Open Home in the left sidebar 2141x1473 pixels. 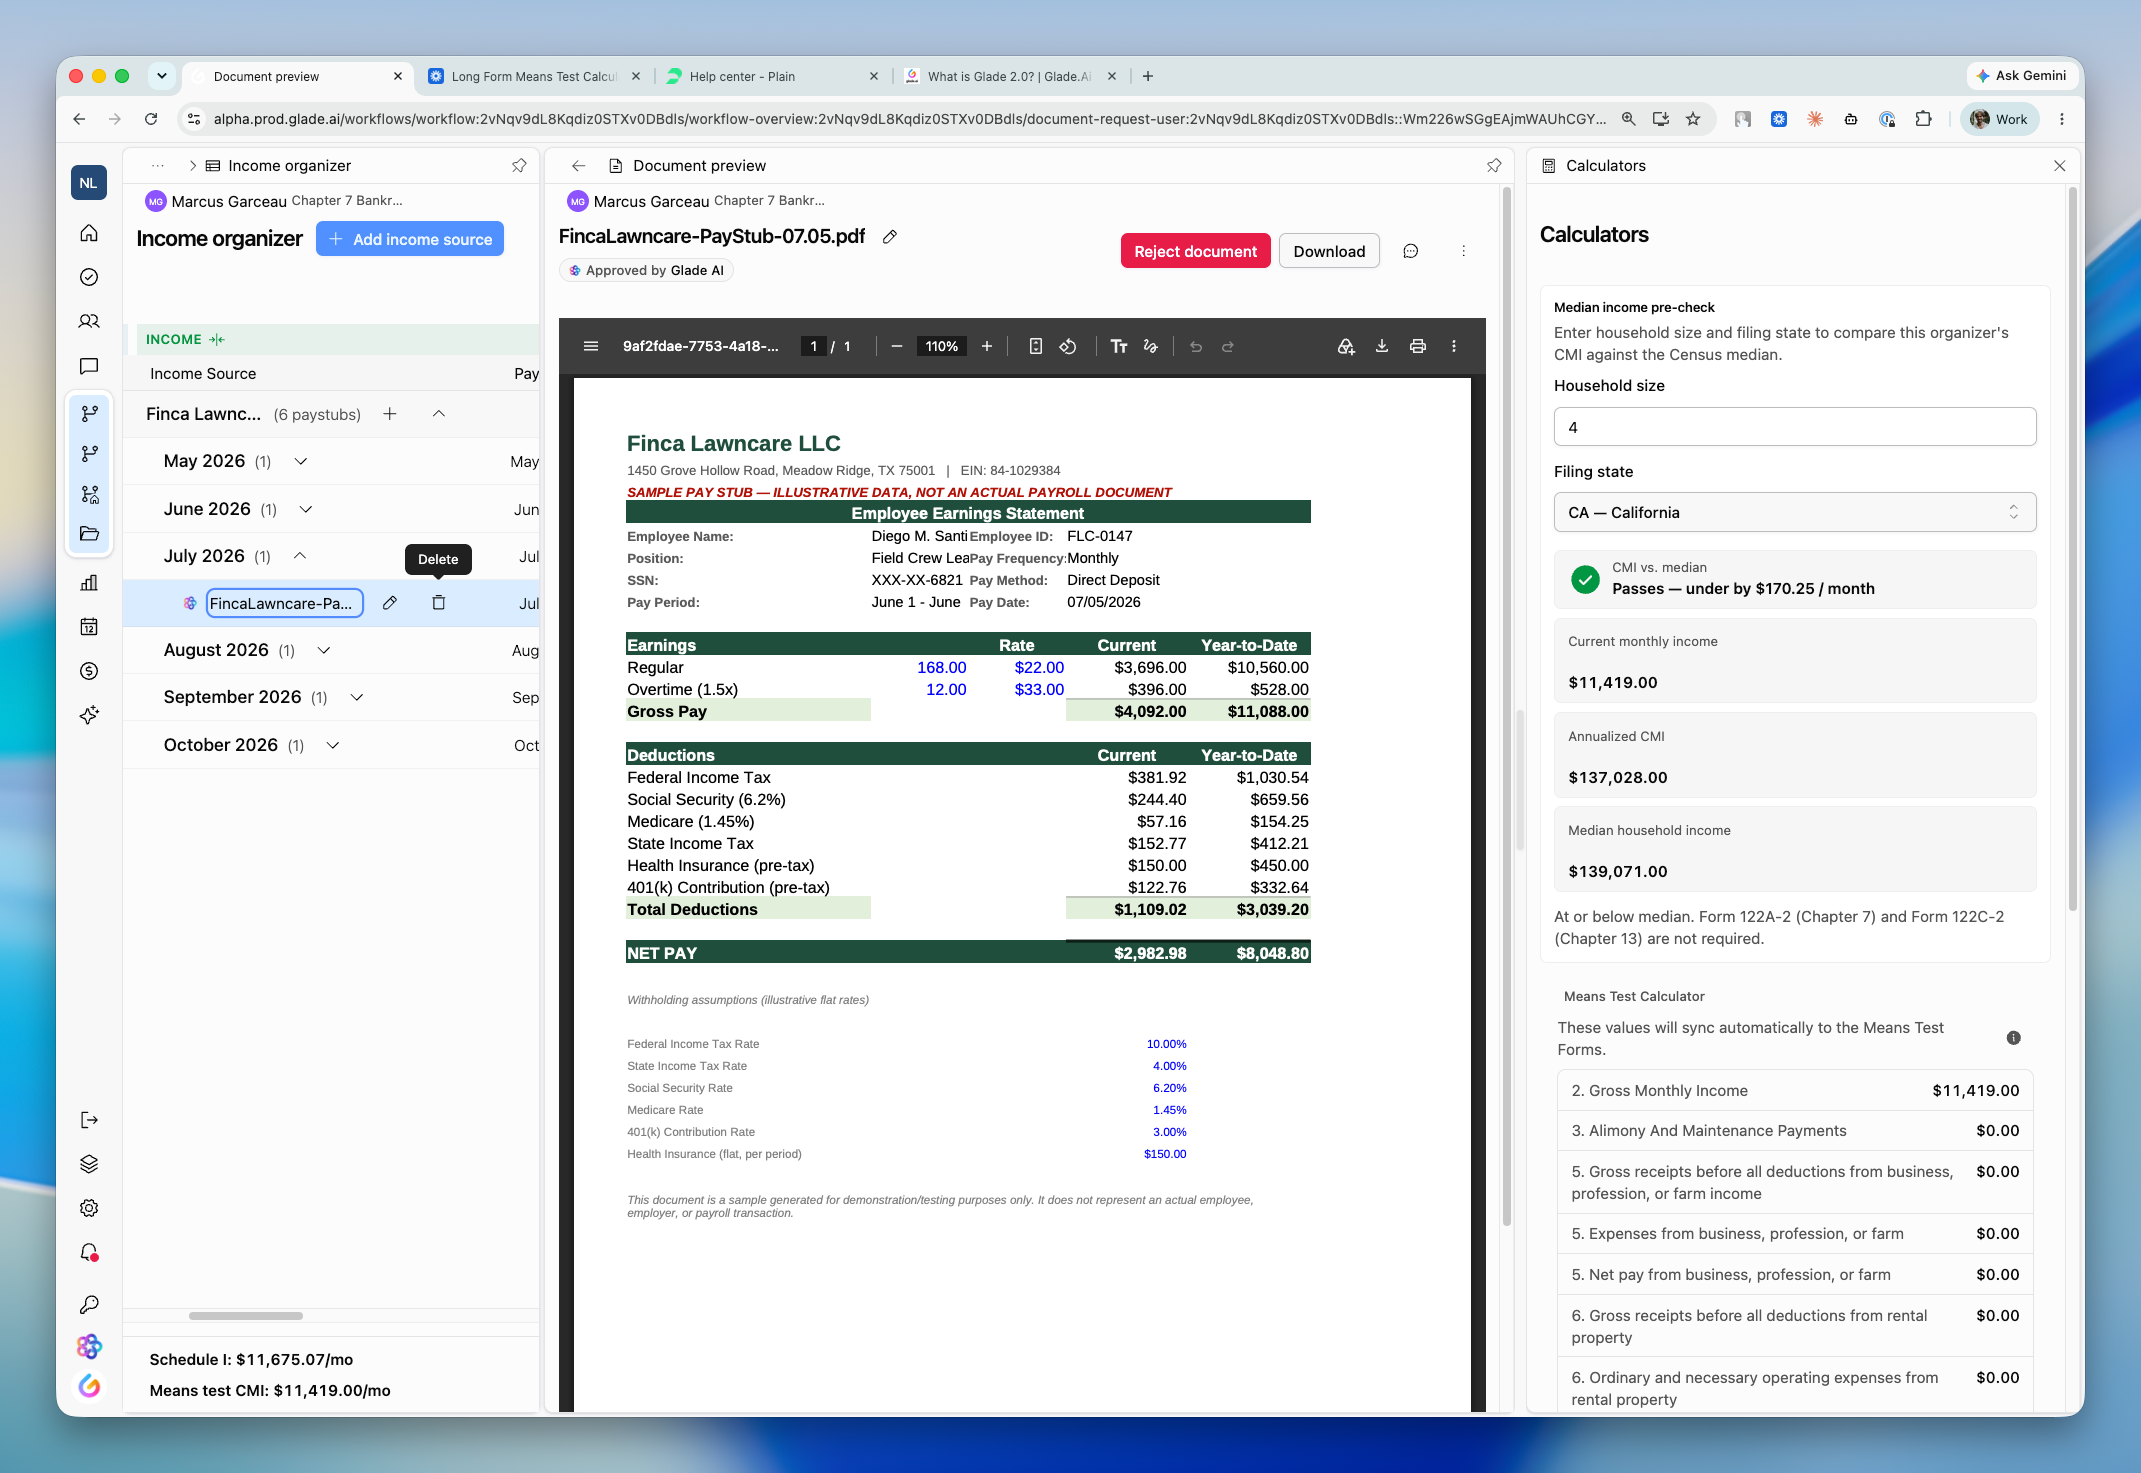tap(89, 233)
